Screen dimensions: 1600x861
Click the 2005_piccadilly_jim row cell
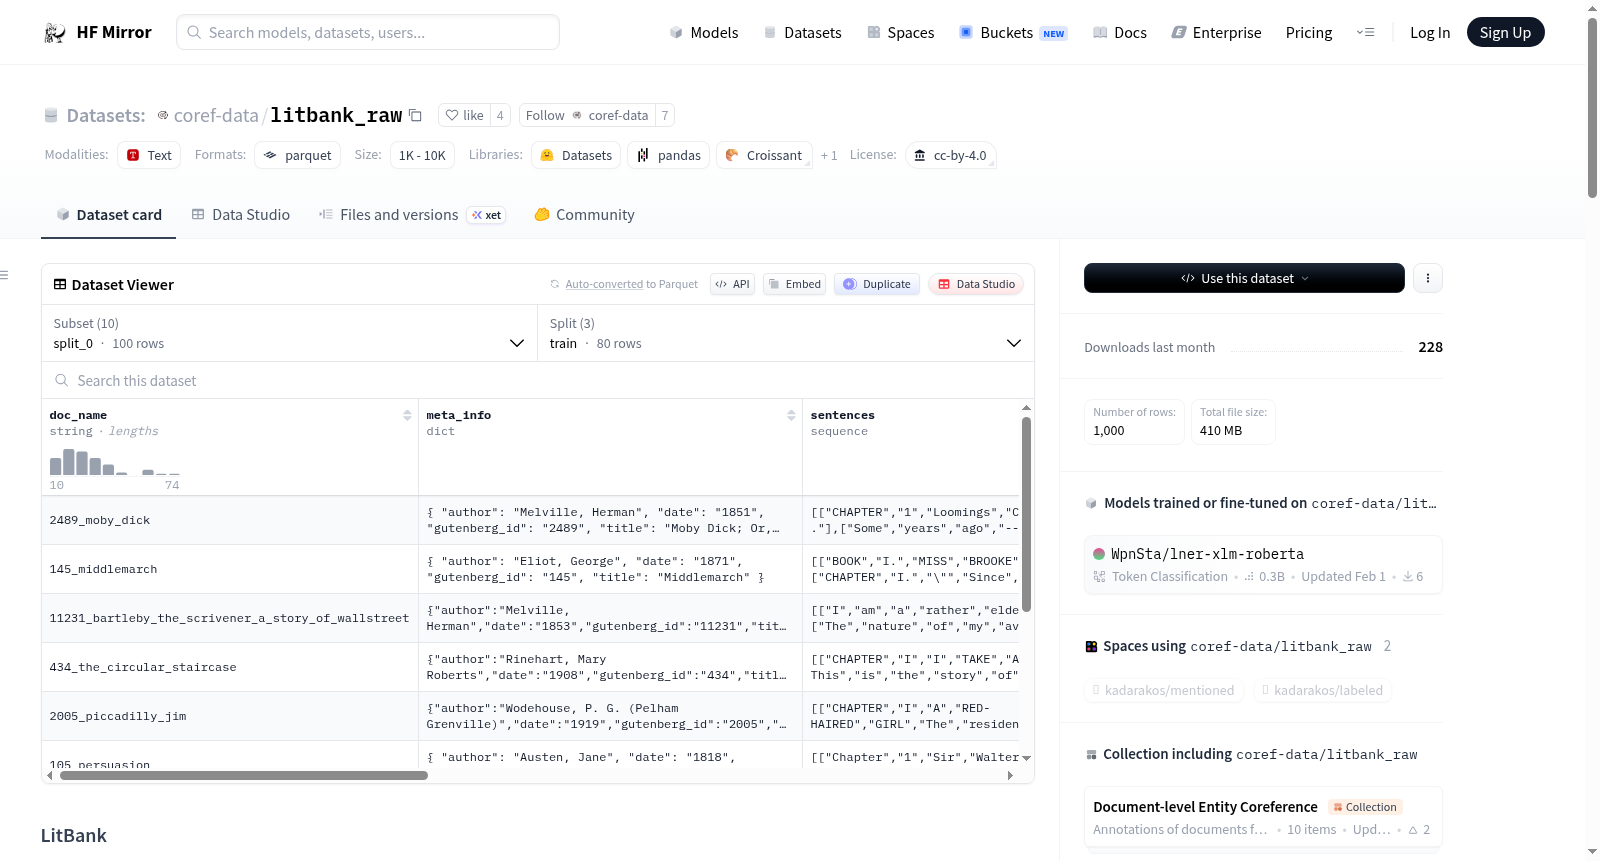[230, 716]
